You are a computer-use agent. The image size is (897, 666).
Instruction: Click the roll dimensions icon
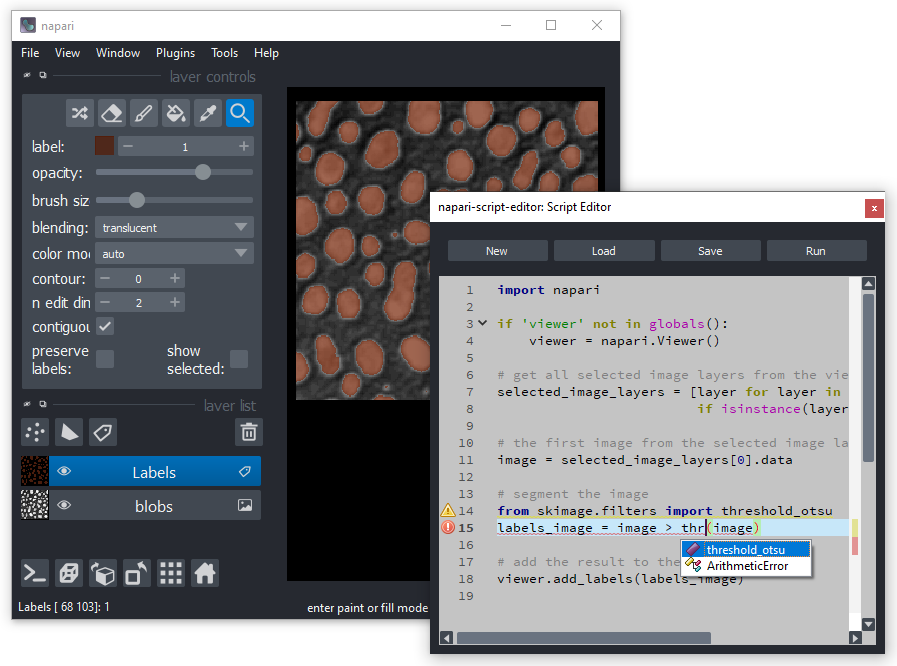point(103,573)
